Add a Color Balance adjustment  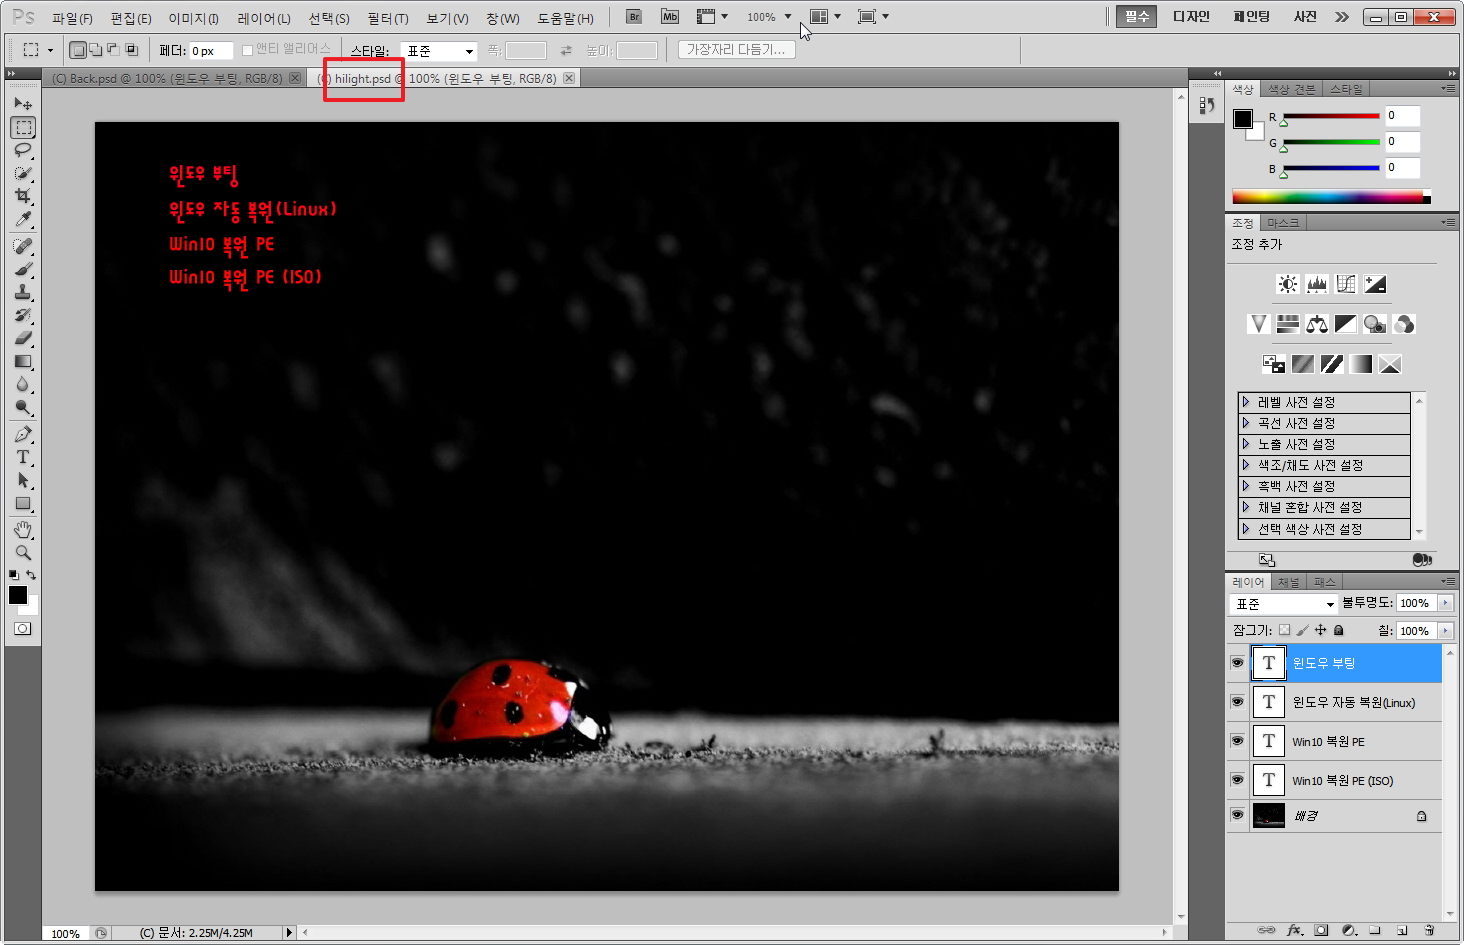pyautogui.click(x=1317, y=324)
